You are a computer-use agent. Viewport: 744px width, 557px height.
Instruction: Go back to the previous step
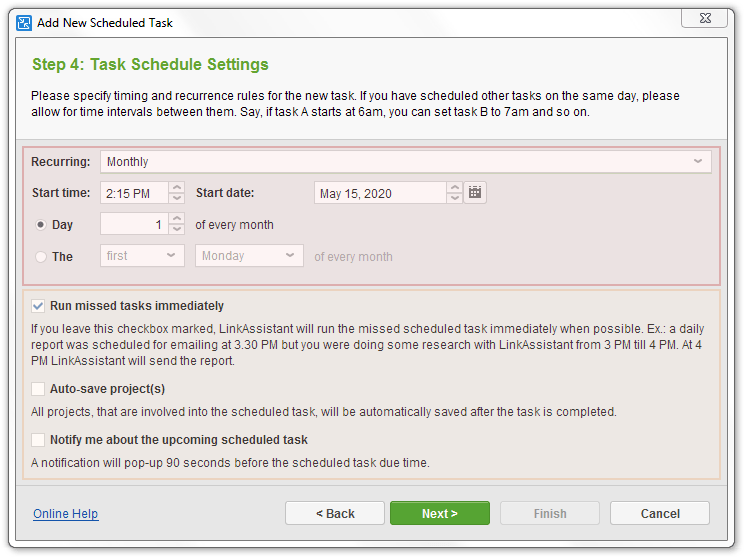tap(335, 513)
